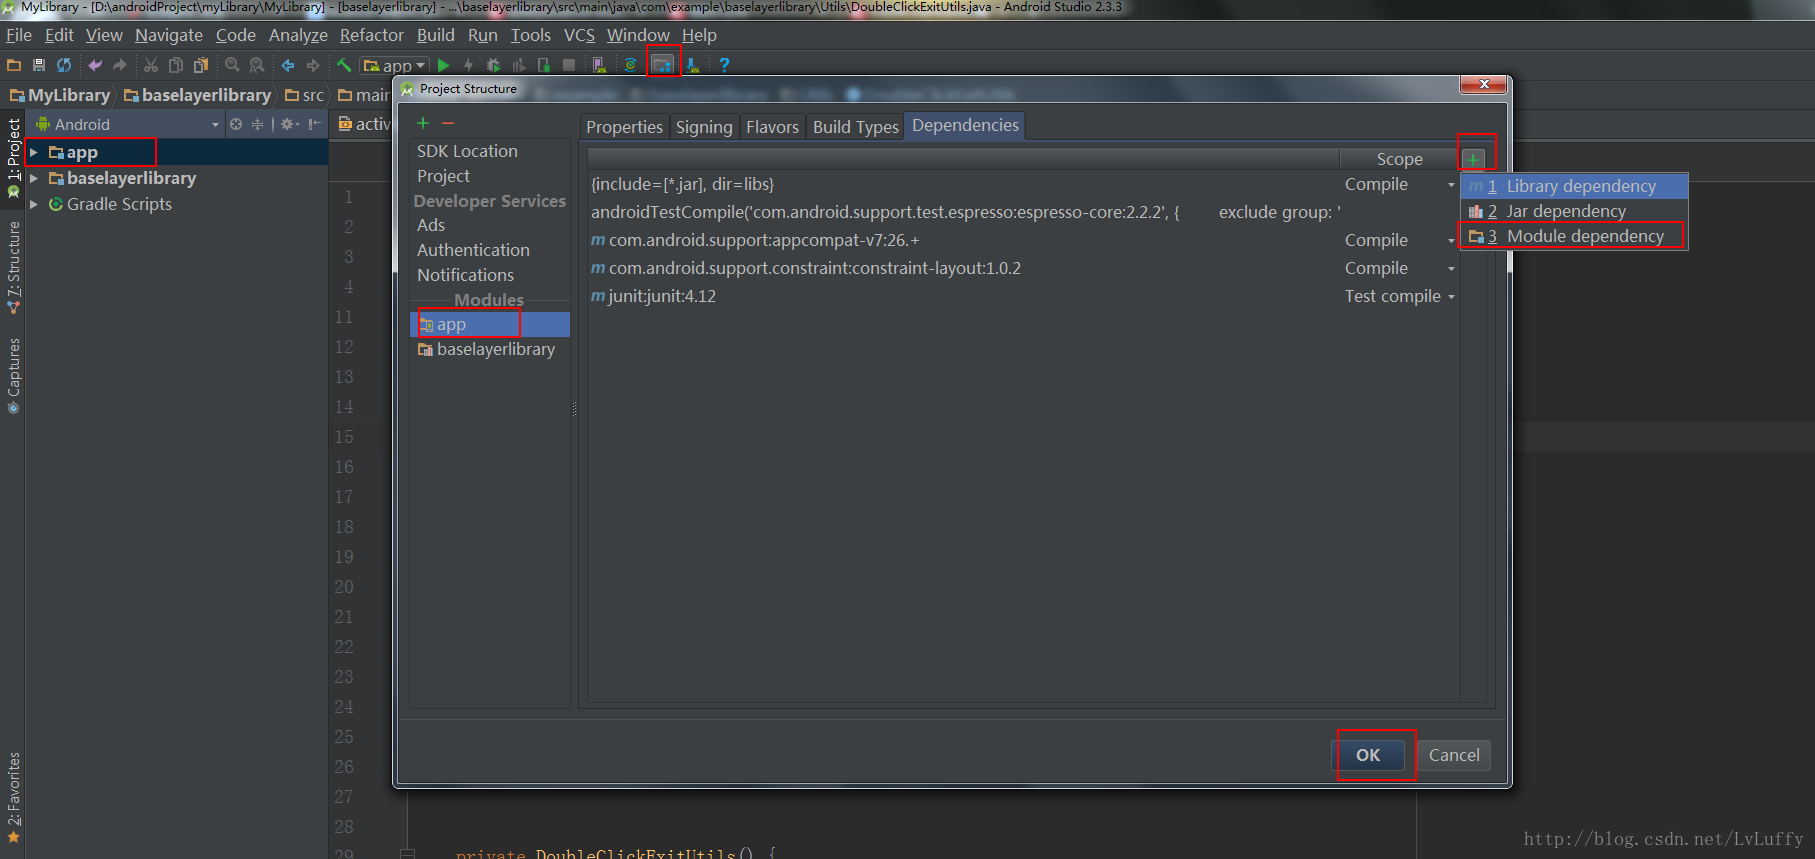Navigate Forward with the right arrow icon
The width and height of the screenshot is (1815, 859).
coord(313,65)
